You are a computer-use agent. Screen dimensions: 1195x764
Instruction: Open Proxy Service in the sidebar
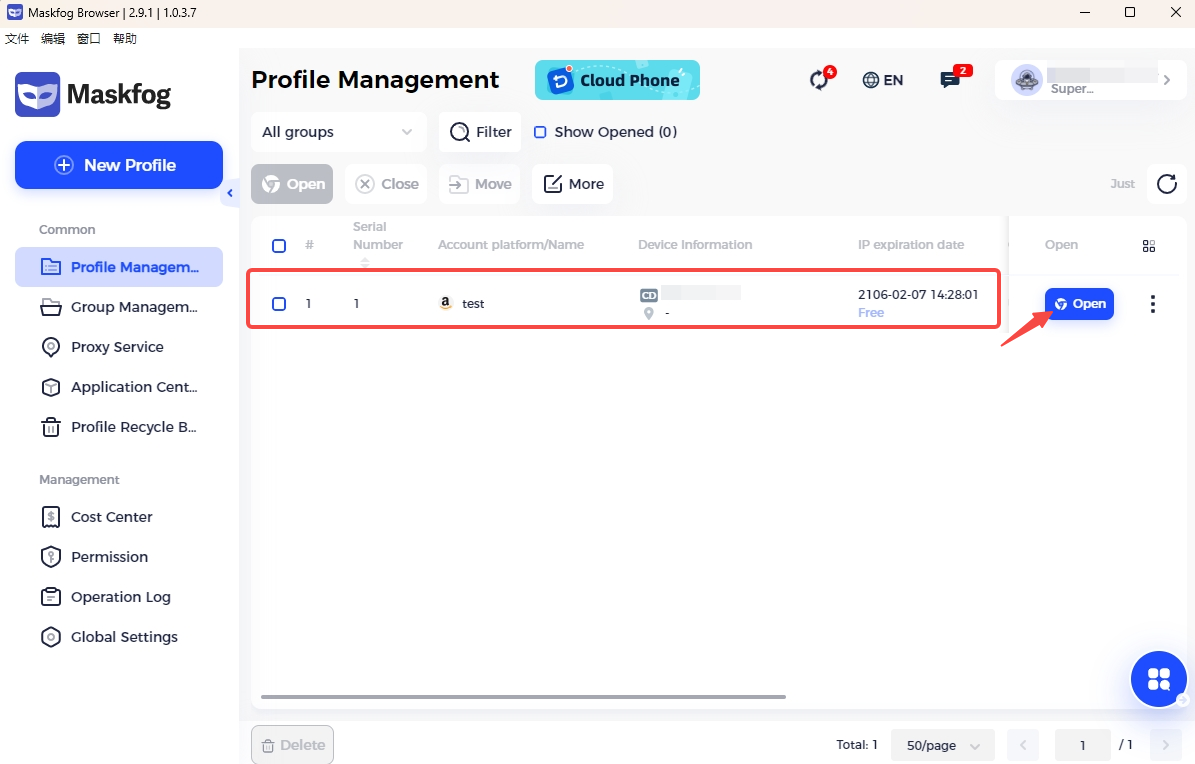[x=119, y=347]
